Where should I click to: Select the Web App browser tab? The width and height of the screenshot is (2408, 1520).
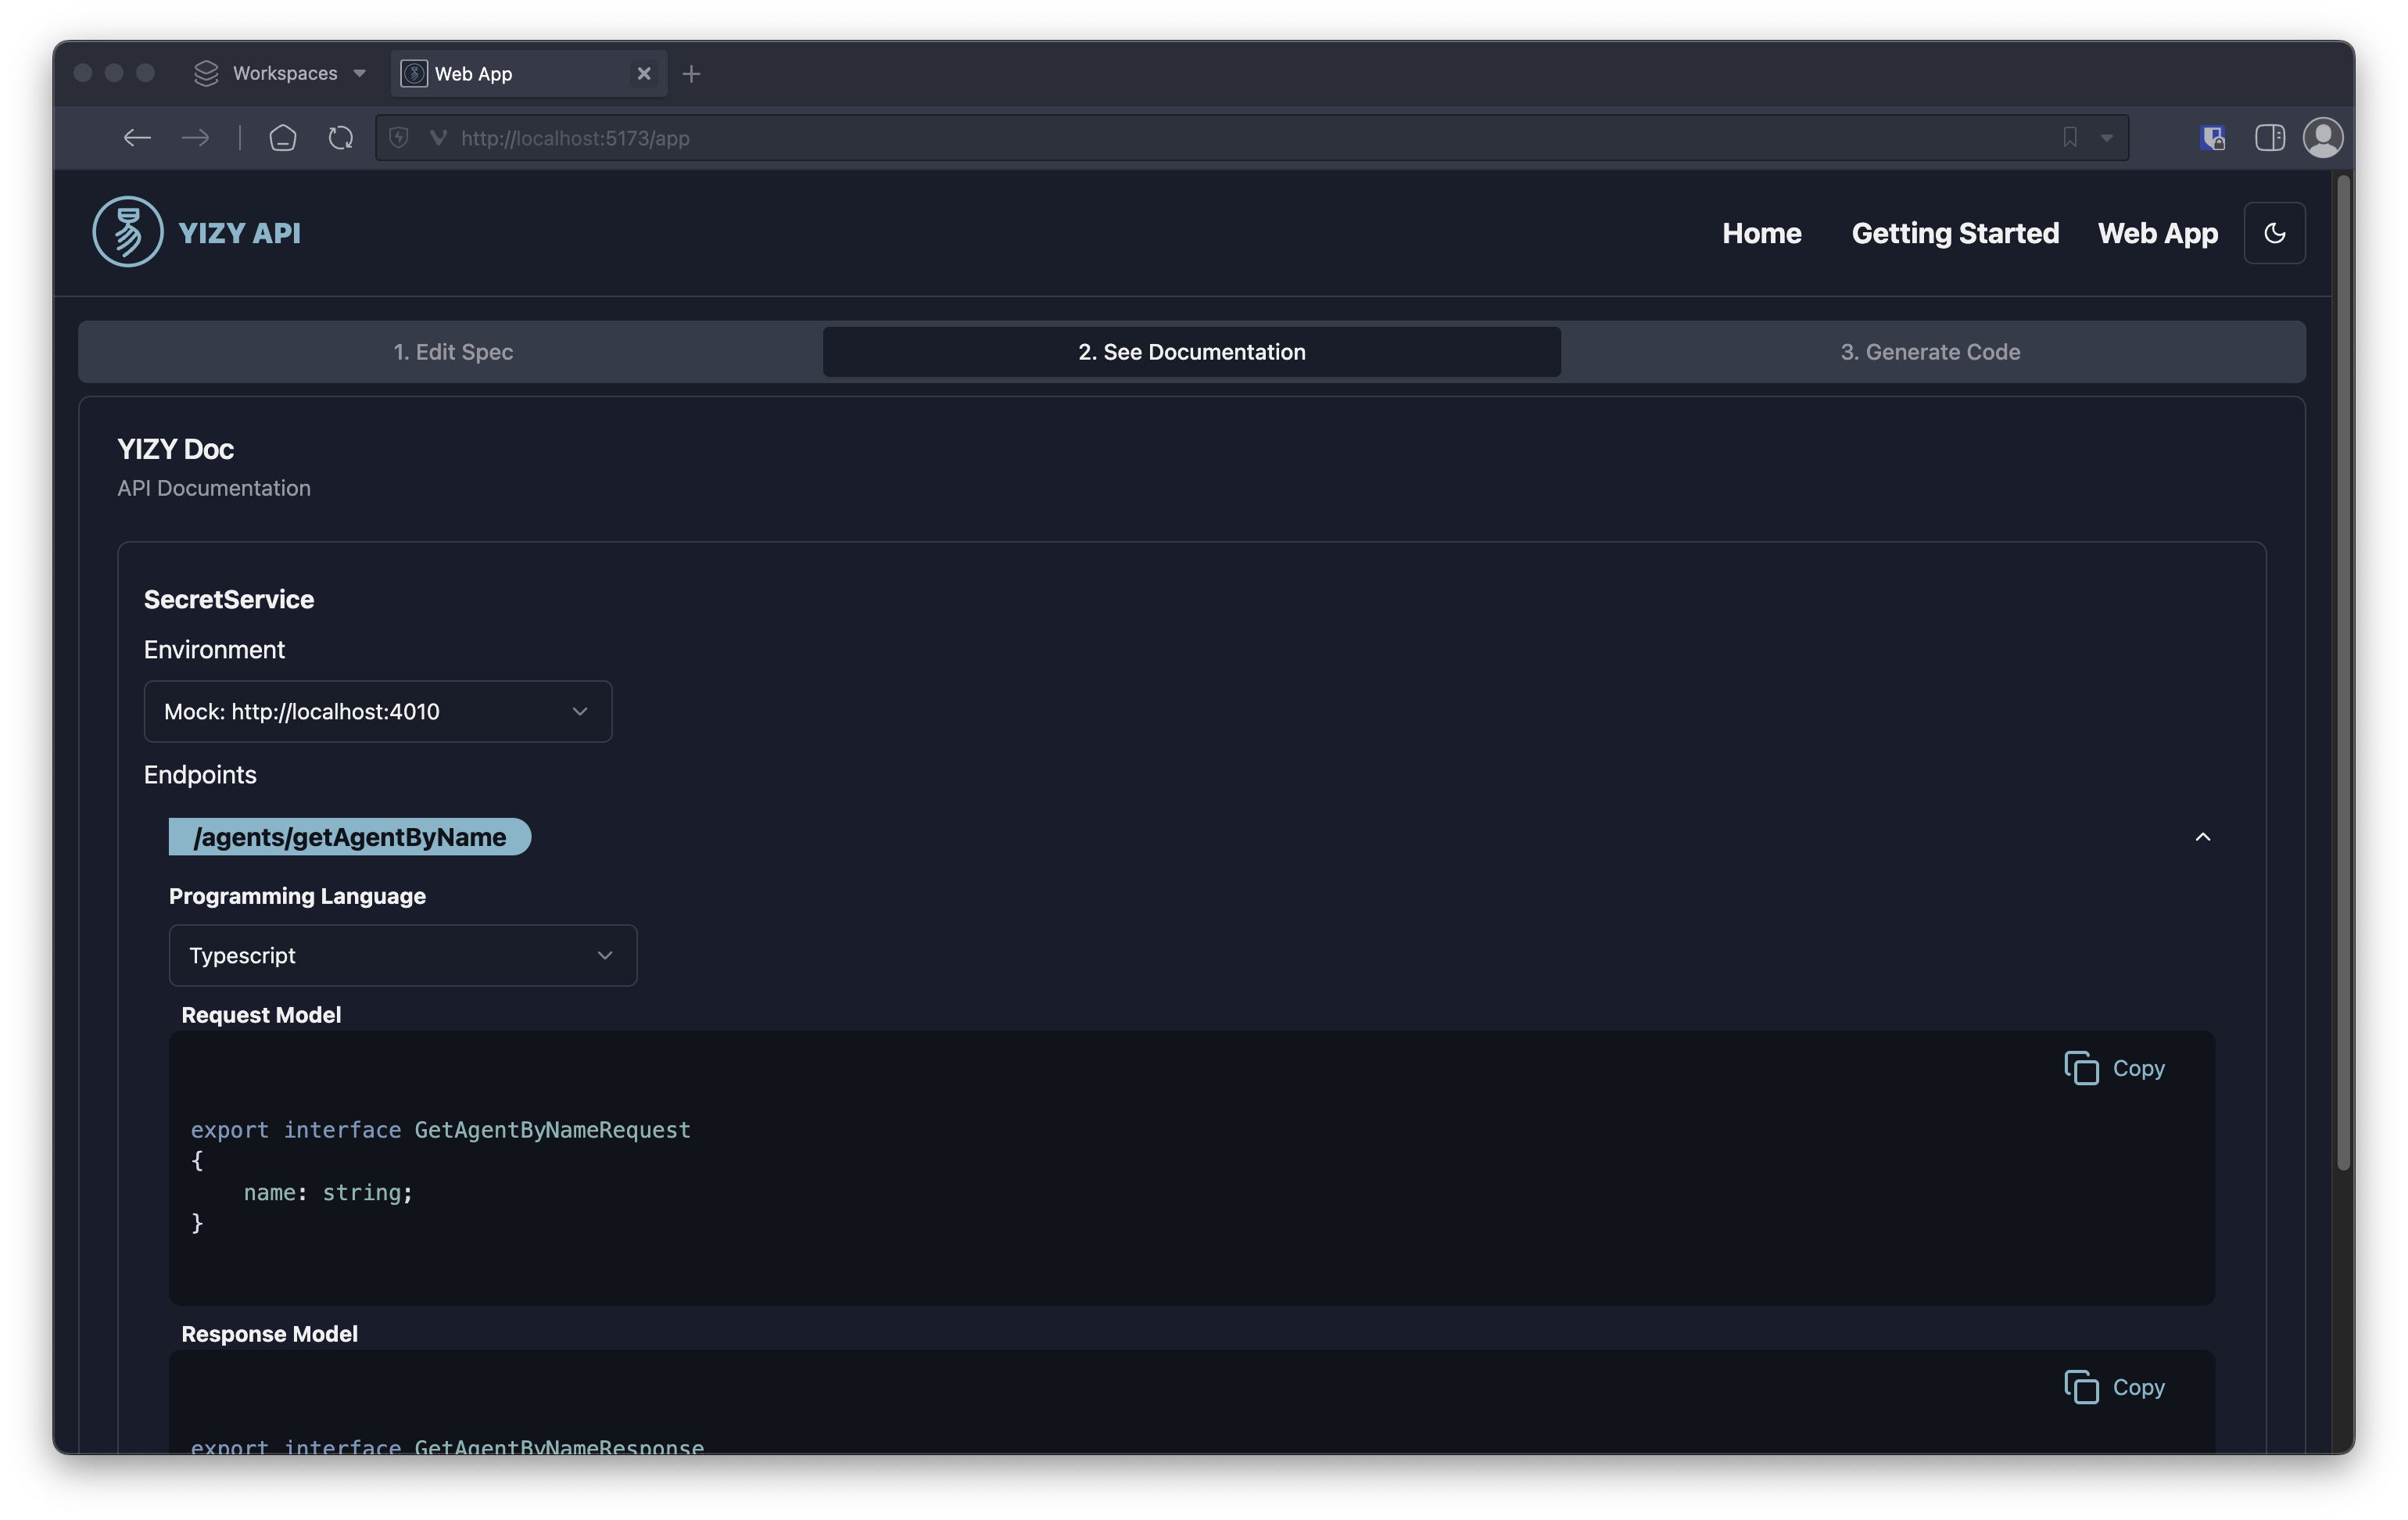(528, 73)
